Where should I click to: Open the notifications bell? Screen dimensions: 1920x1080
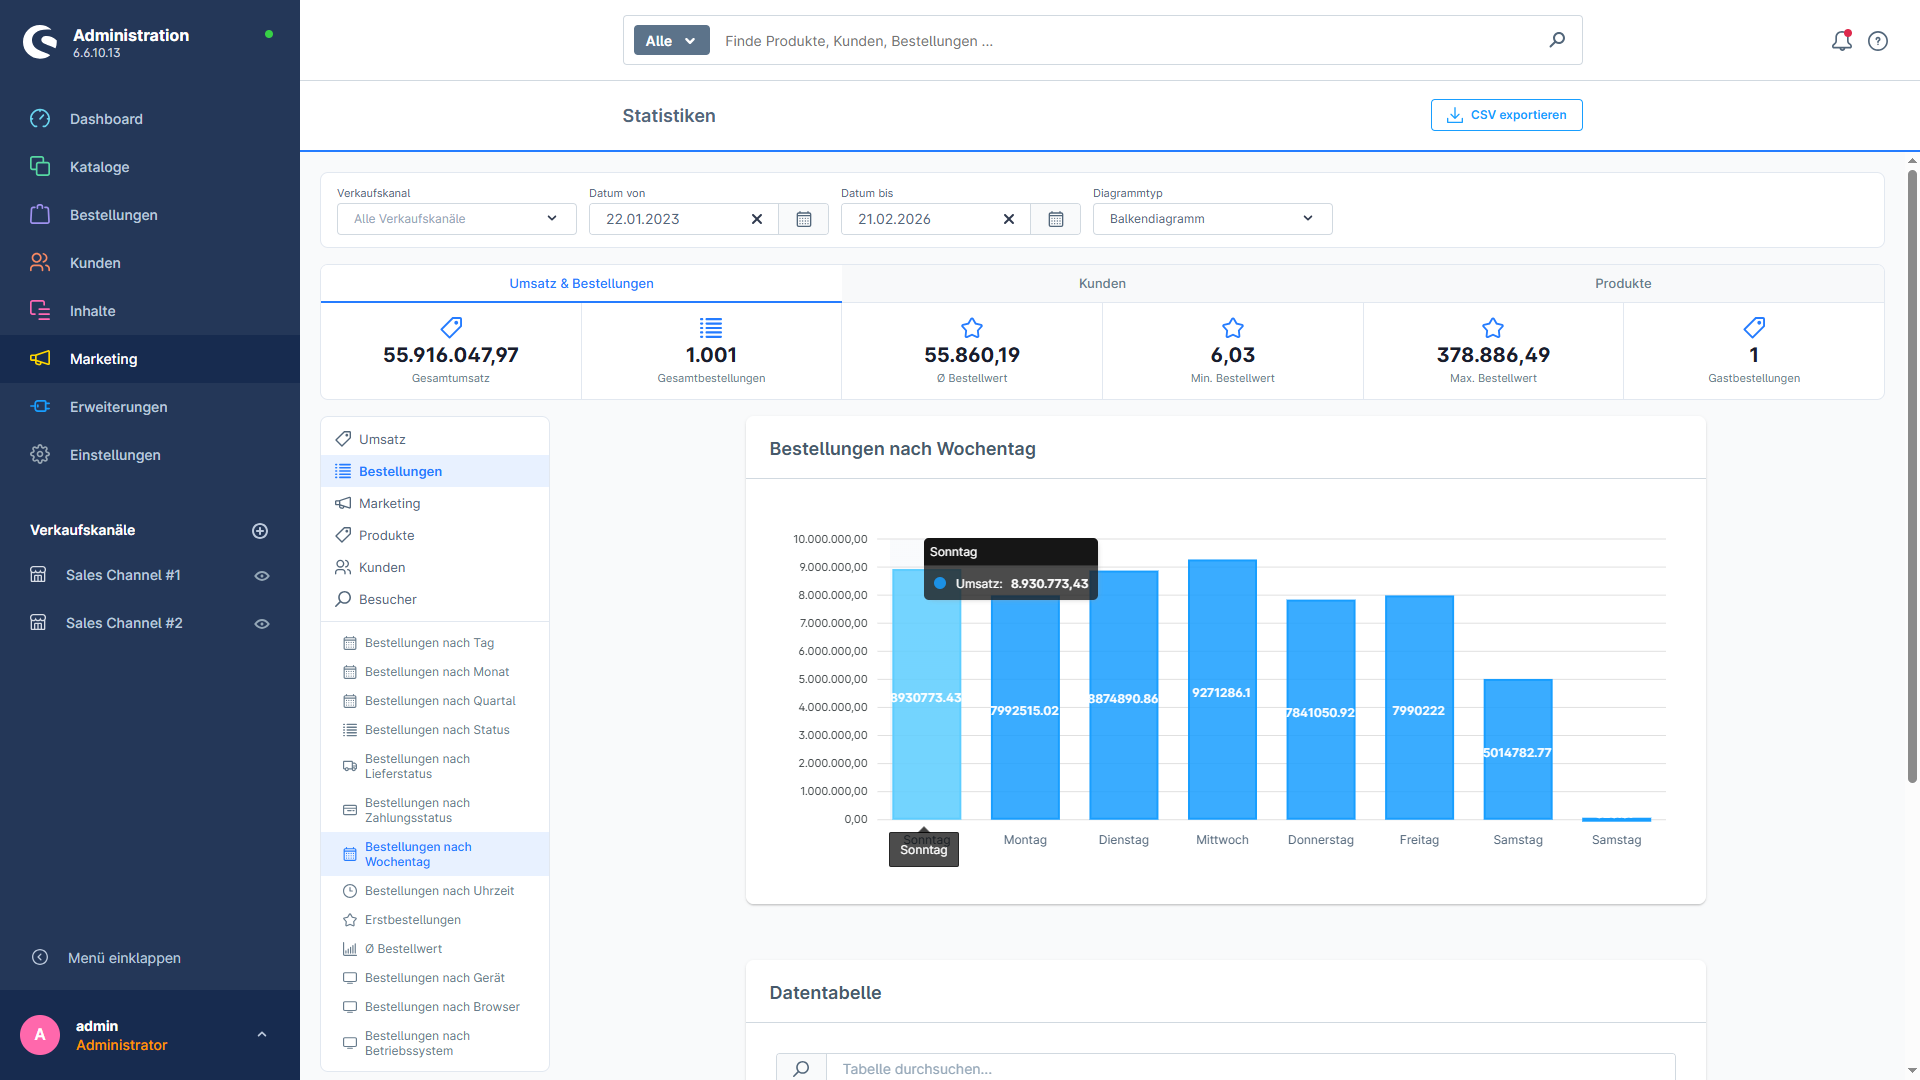pyautogui.click(x=1841, y=41)
